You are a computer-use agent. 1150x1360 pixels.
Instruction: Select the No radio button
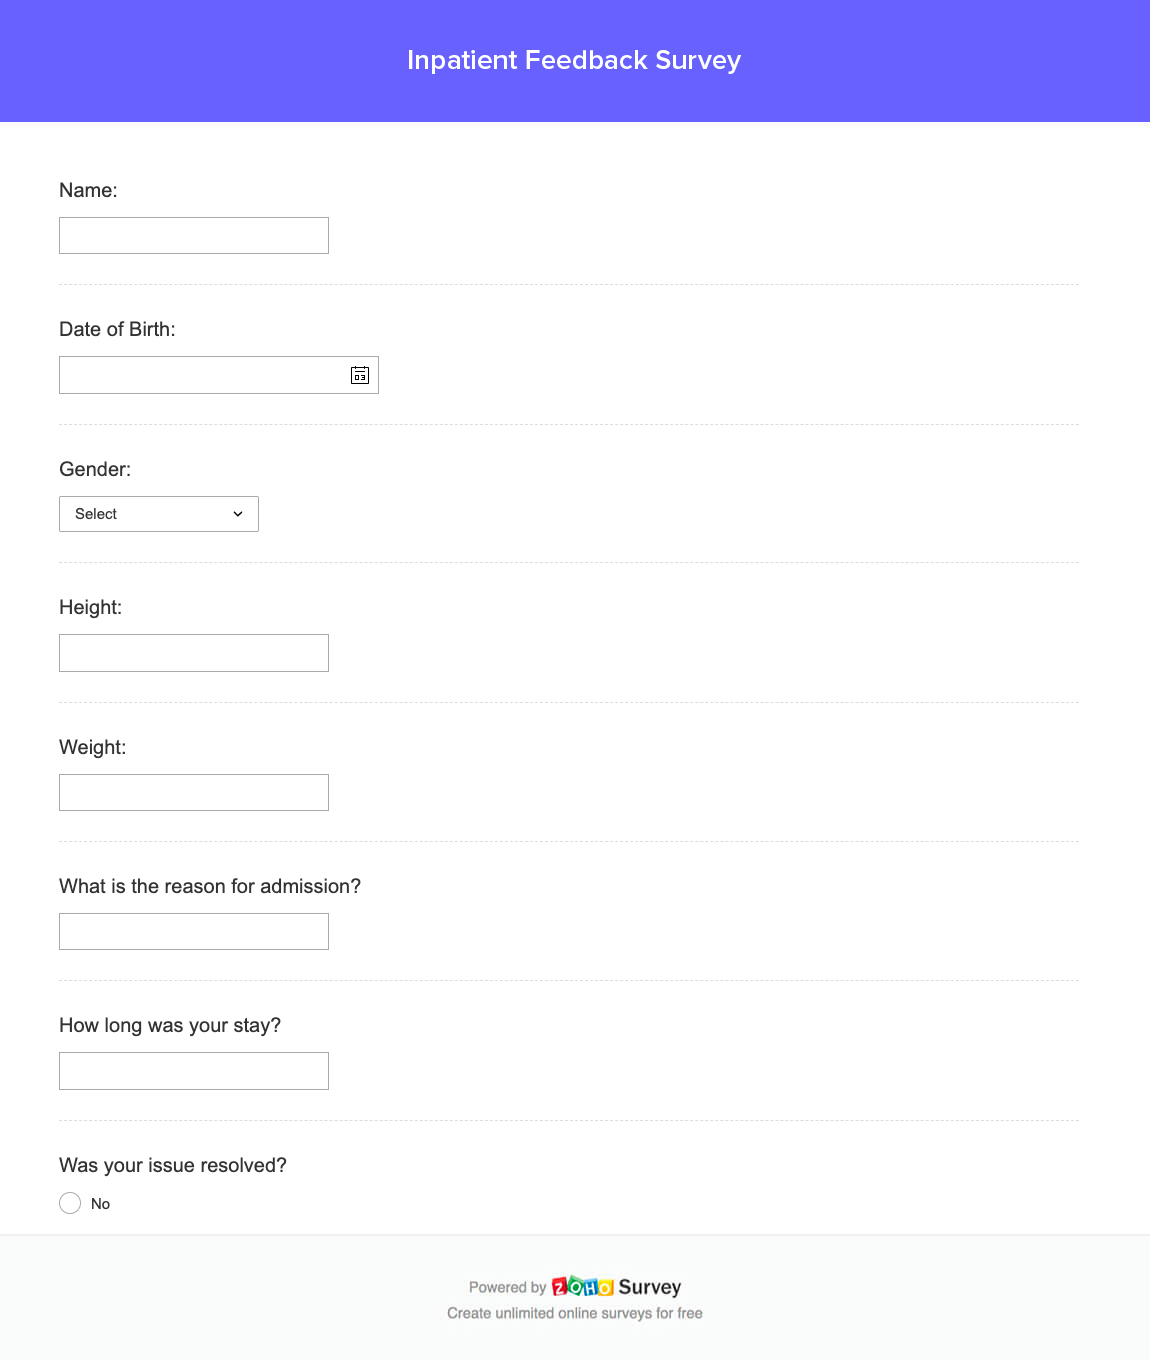click(x=70, y=1203)
